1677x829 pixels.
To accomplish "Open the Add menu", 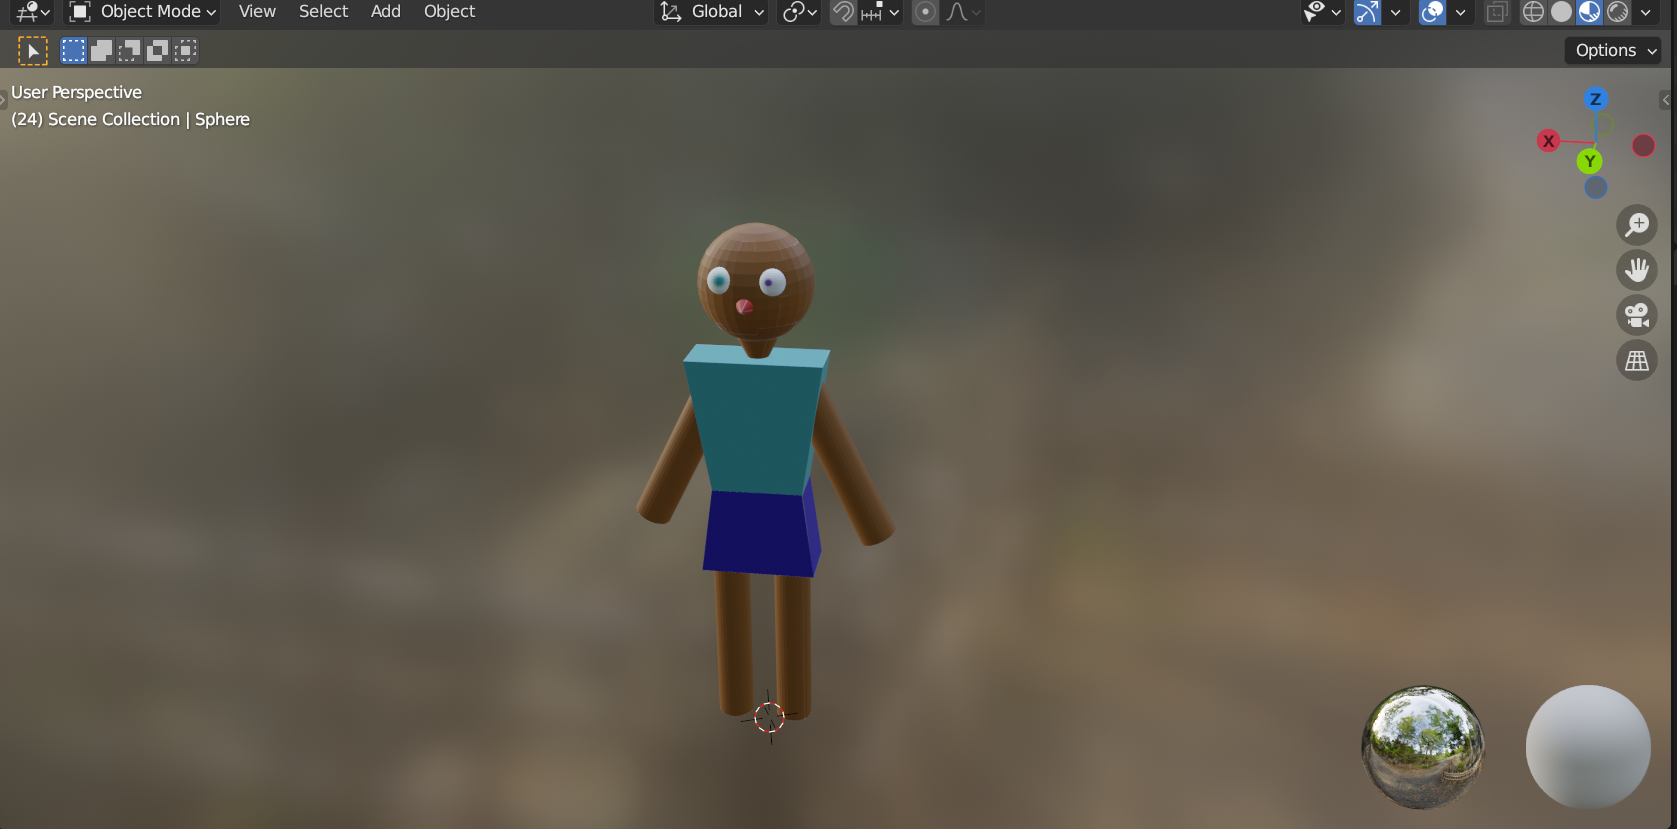I will [385, 12].
